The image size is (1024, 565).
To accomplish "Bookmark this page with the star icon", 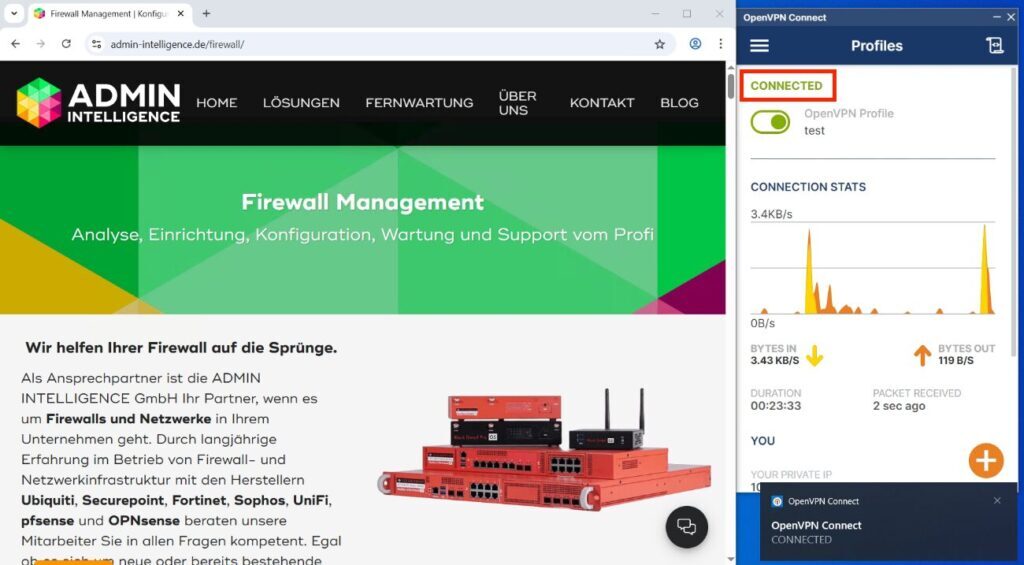I will tap(660, 44).
